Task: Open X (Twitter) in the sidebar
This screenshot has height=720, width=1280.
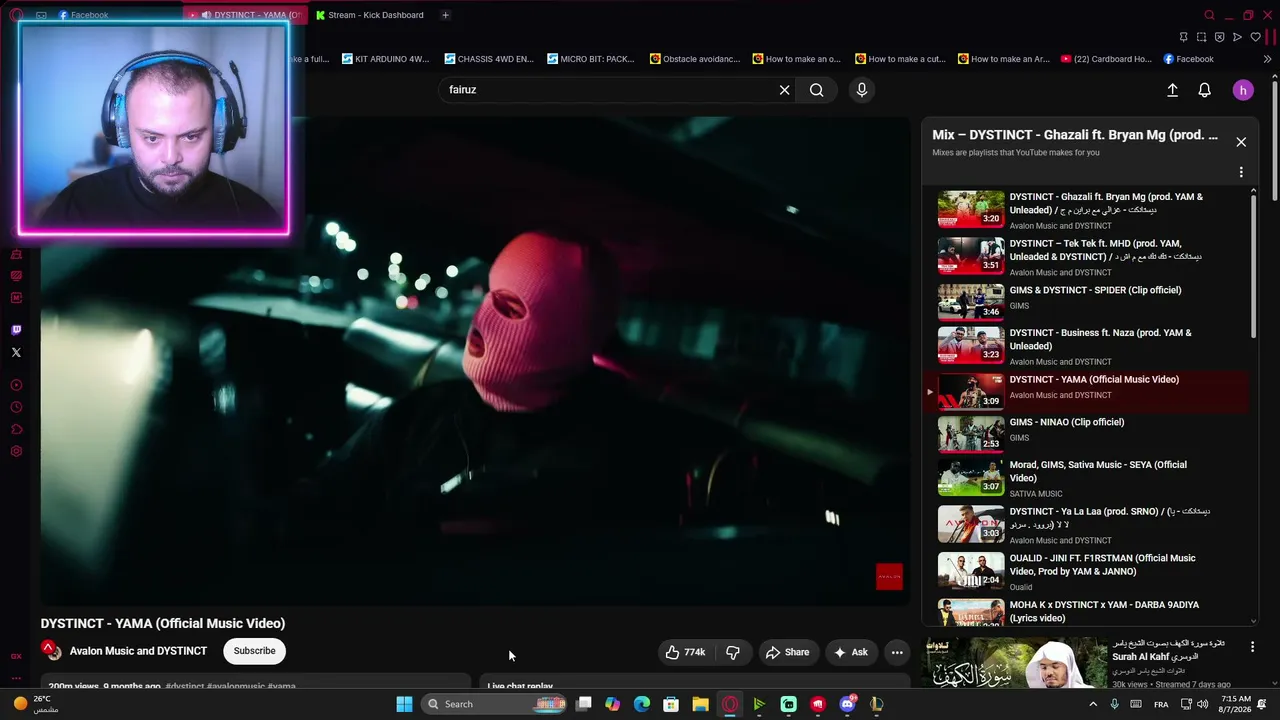Action: pyautogui.click(x=16, y=352)
